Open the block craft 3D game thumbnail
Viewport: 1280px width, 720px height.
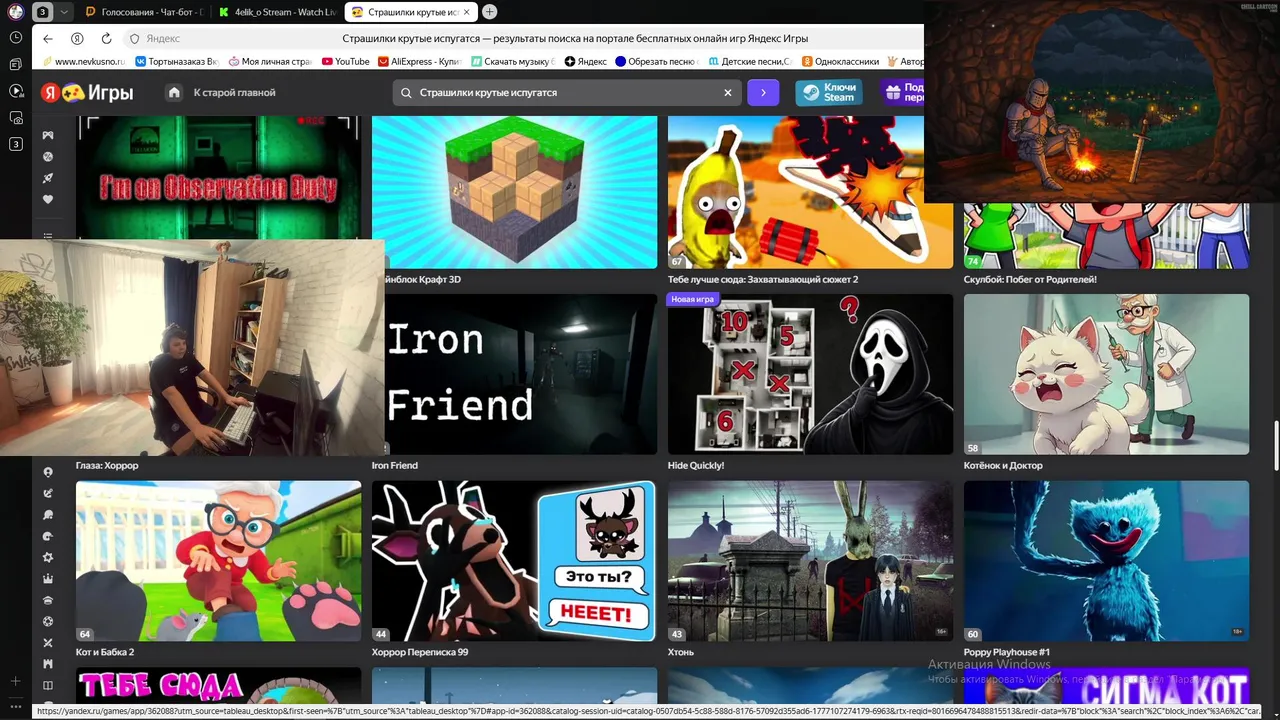(x=514, y=192)
